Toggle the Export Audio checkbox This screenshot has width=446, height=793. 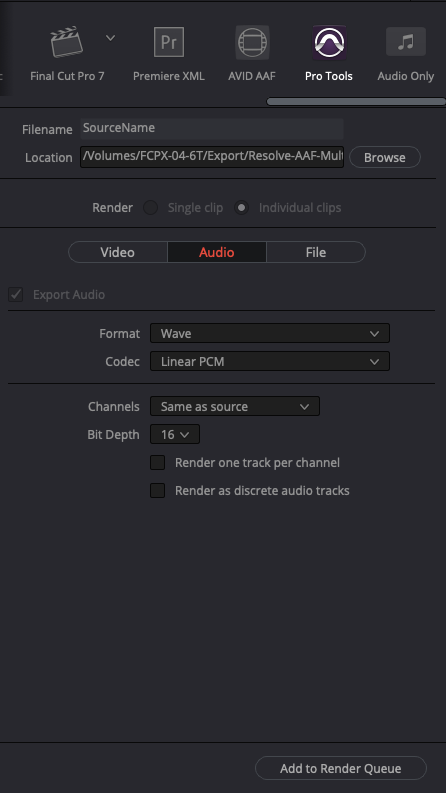[16, 294]
